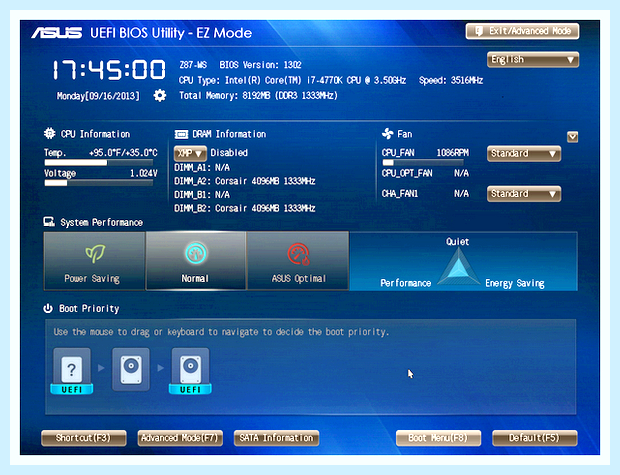Click the DIMM_B1 N/A entry
The image size is (620, 475).
pos(202,195)
